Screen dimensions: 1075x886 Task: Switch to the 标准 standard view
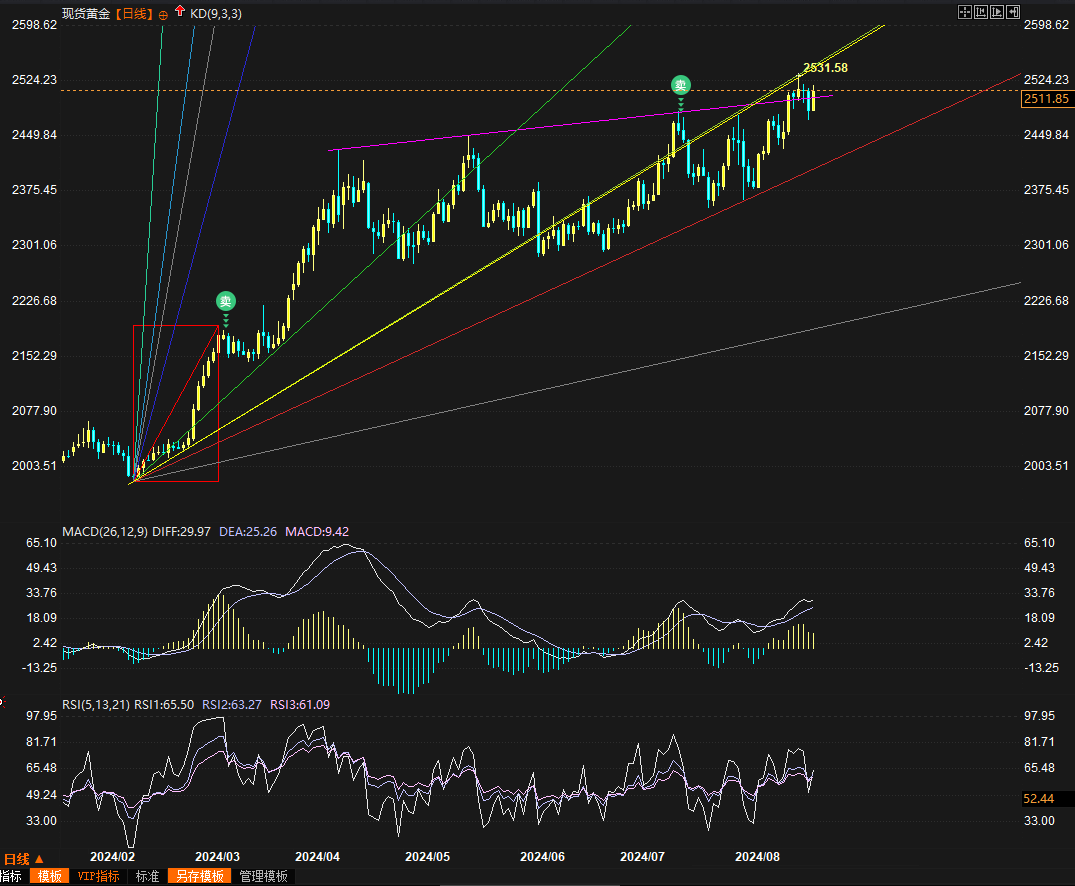click(x=147, y=876)
